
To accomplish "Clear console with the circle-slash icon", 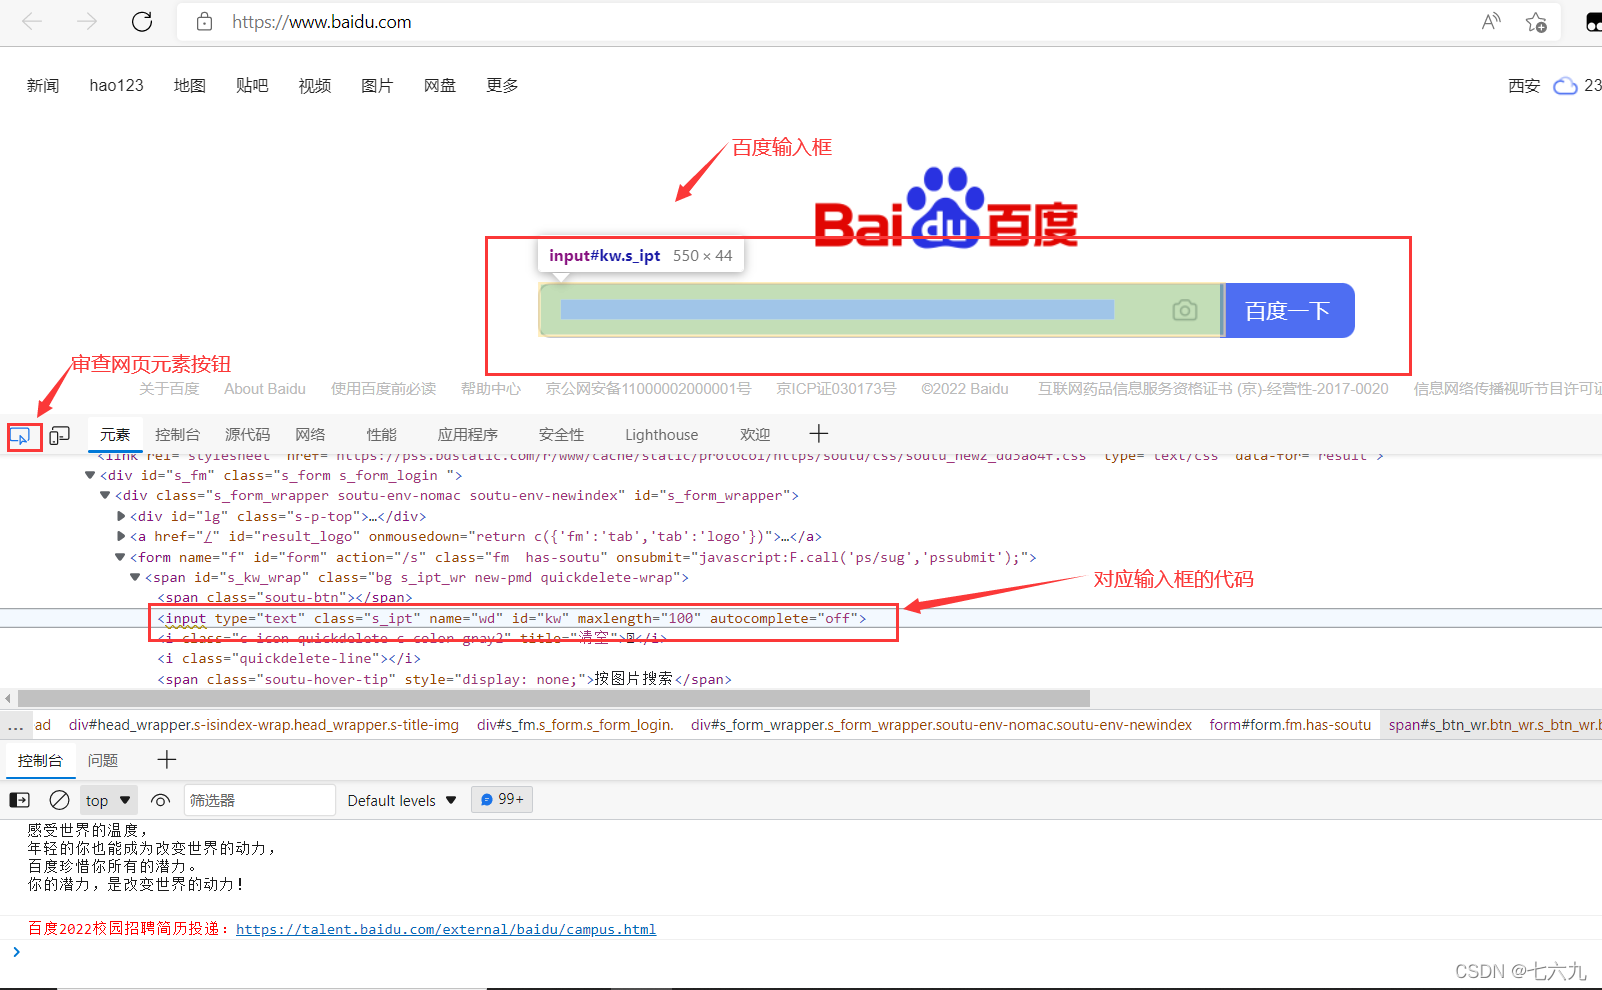I will [59, 800].
